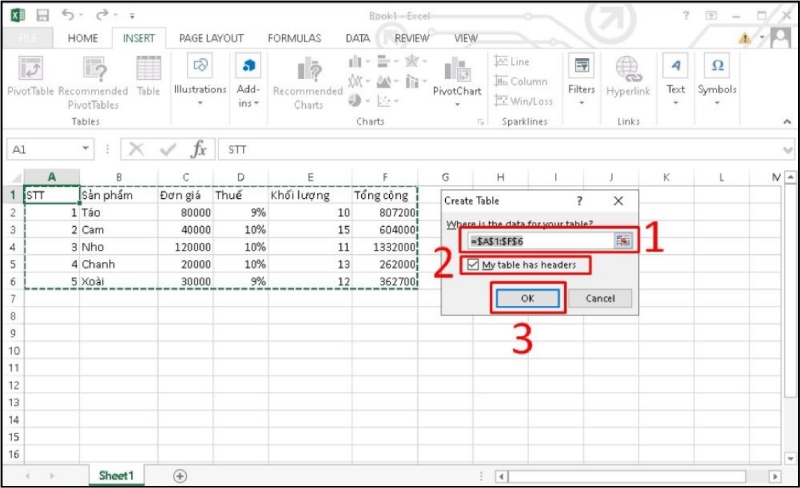Image resolution: width=800 pixels, height=488 pixels.
Task: Click the table range input field
Action: 541,241
